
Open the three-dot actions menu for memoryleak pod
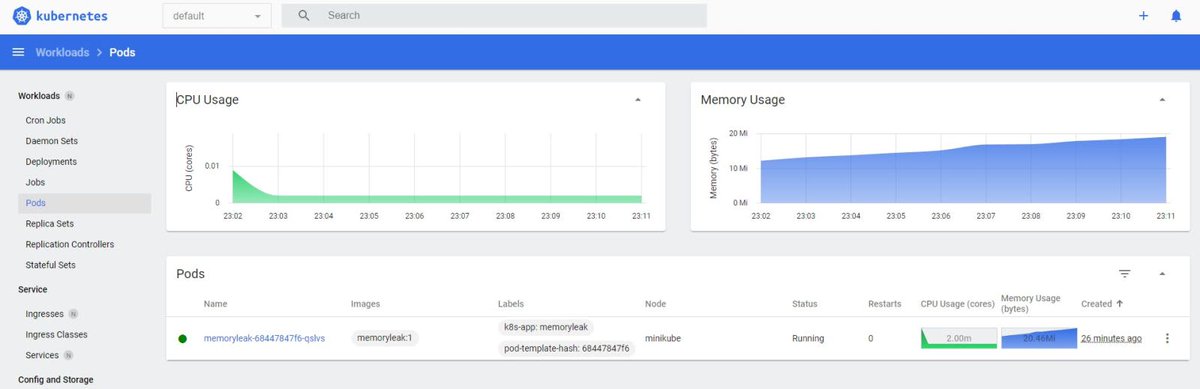(x=1167, y=338)
